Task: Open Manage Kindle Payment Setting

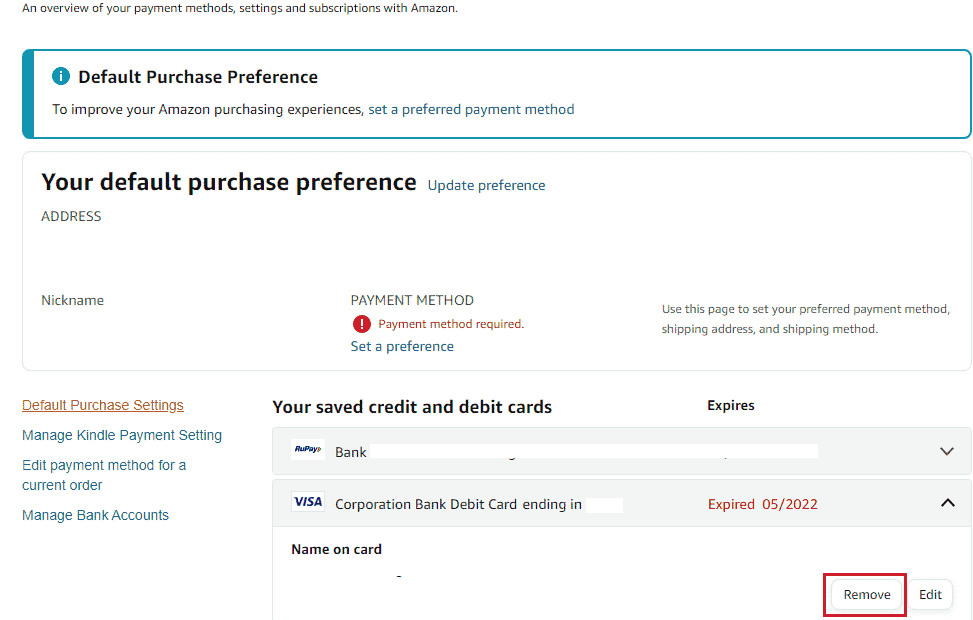Action: click(122, 435)
